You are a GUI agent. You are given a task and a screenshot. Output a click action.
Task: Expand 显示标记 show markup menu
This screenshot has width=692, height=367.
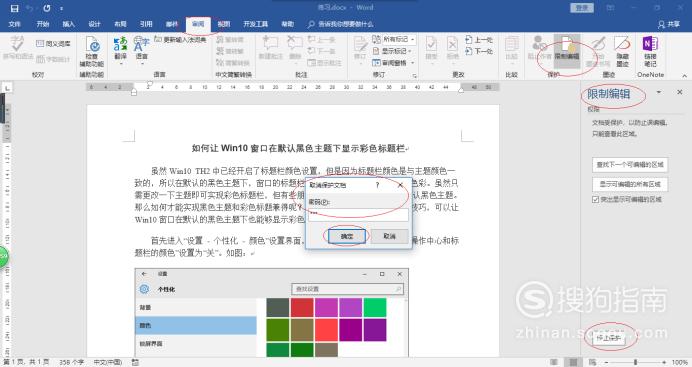[x=392, y=51]
